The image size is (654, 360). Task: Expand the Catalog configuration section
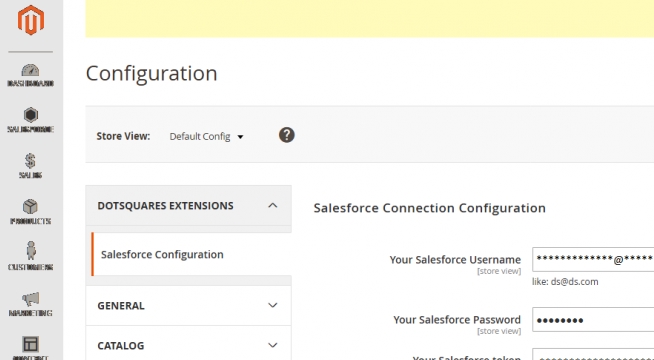click(x=189, y=345)
